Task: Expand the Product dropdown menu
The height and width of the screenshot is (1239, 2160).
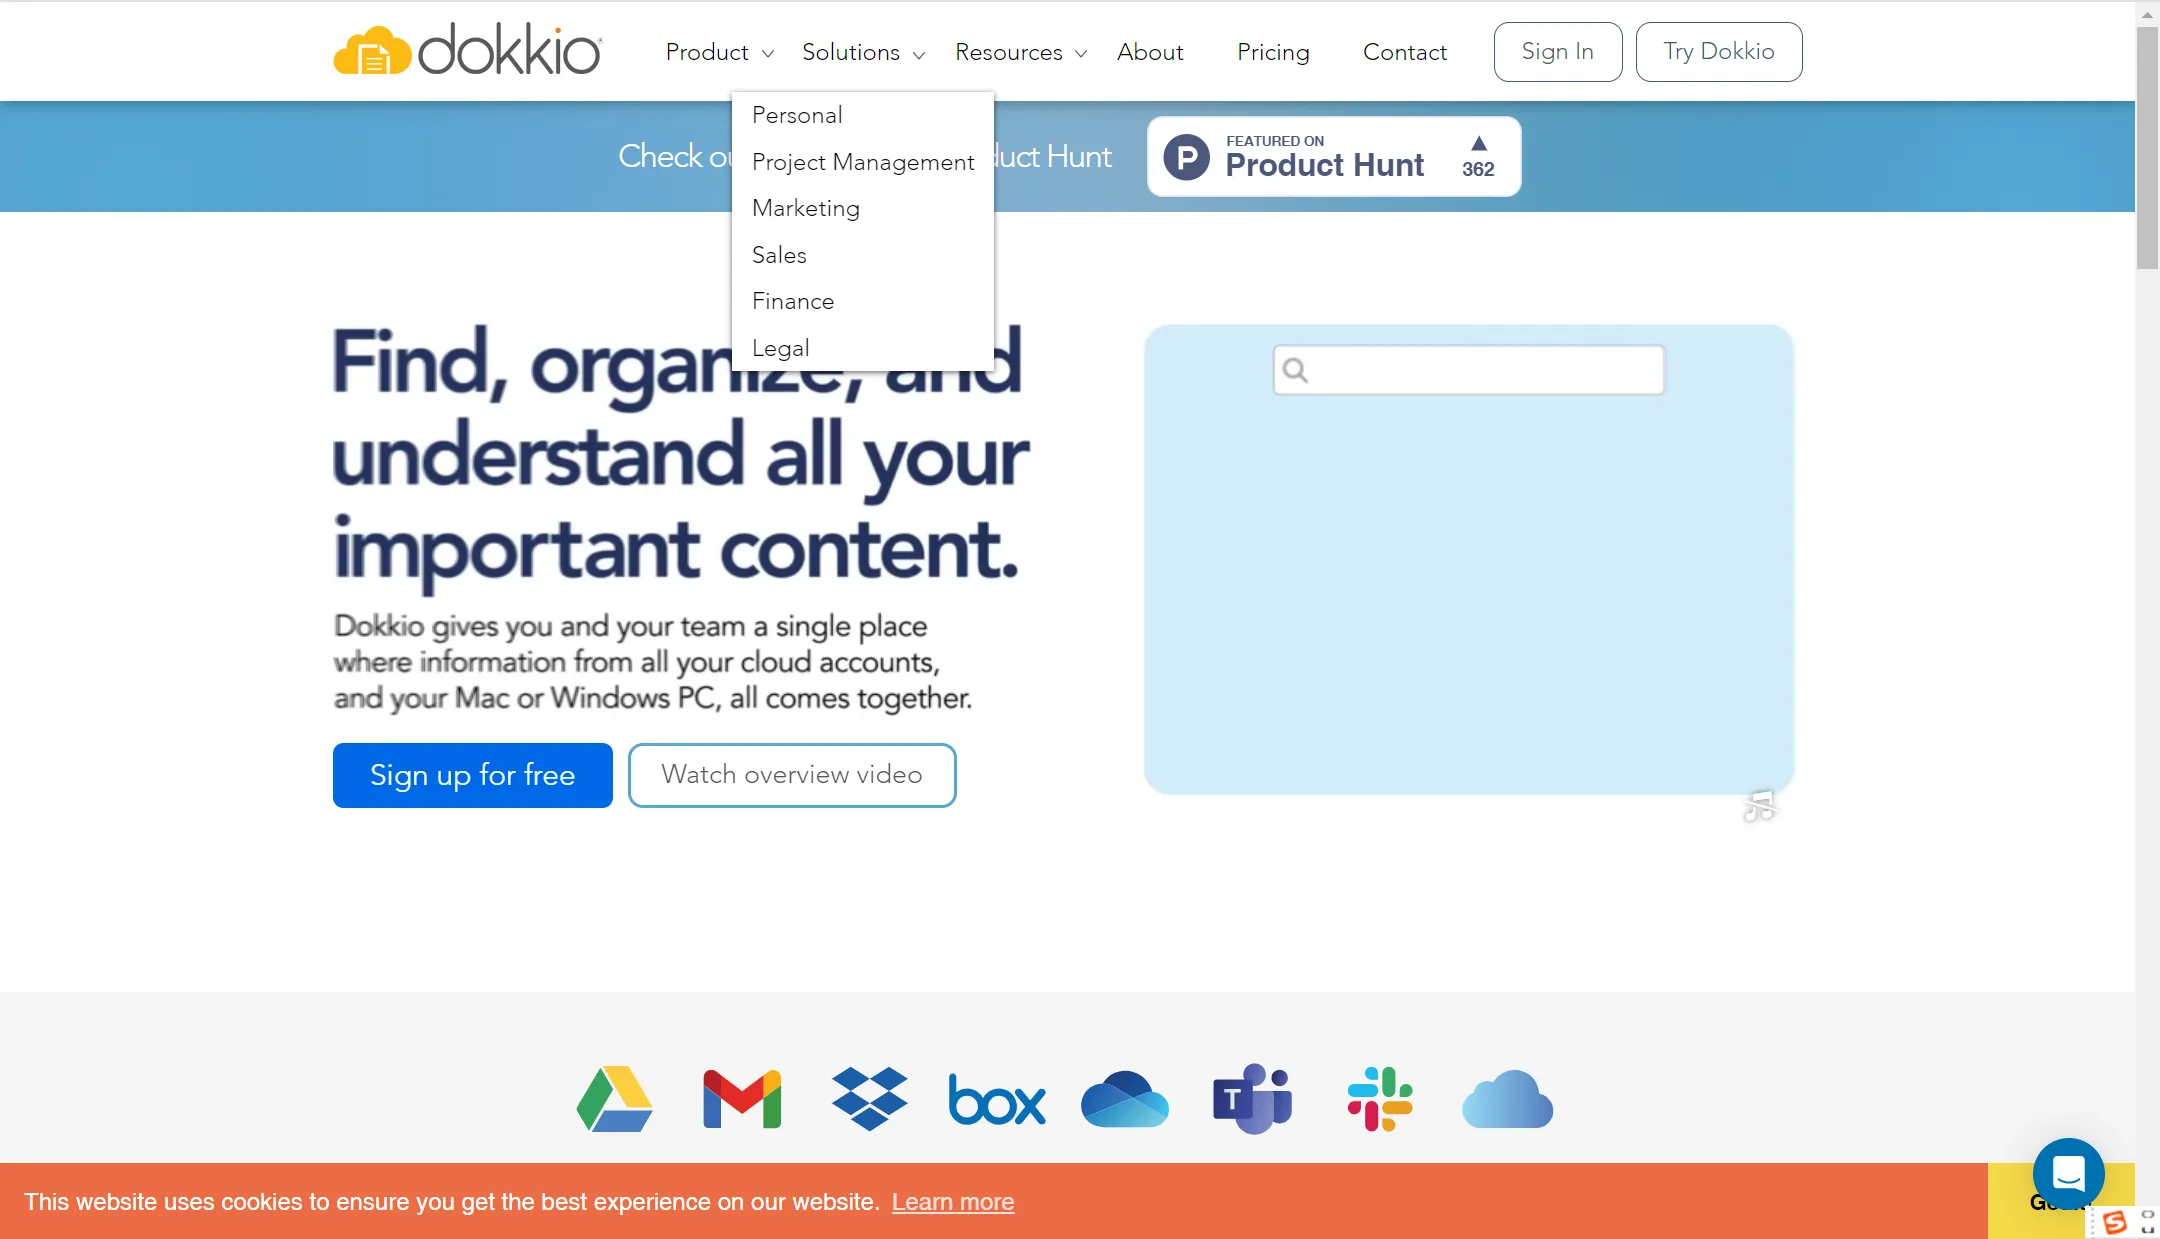Action: pyautogui.click(x=720, y=52)
